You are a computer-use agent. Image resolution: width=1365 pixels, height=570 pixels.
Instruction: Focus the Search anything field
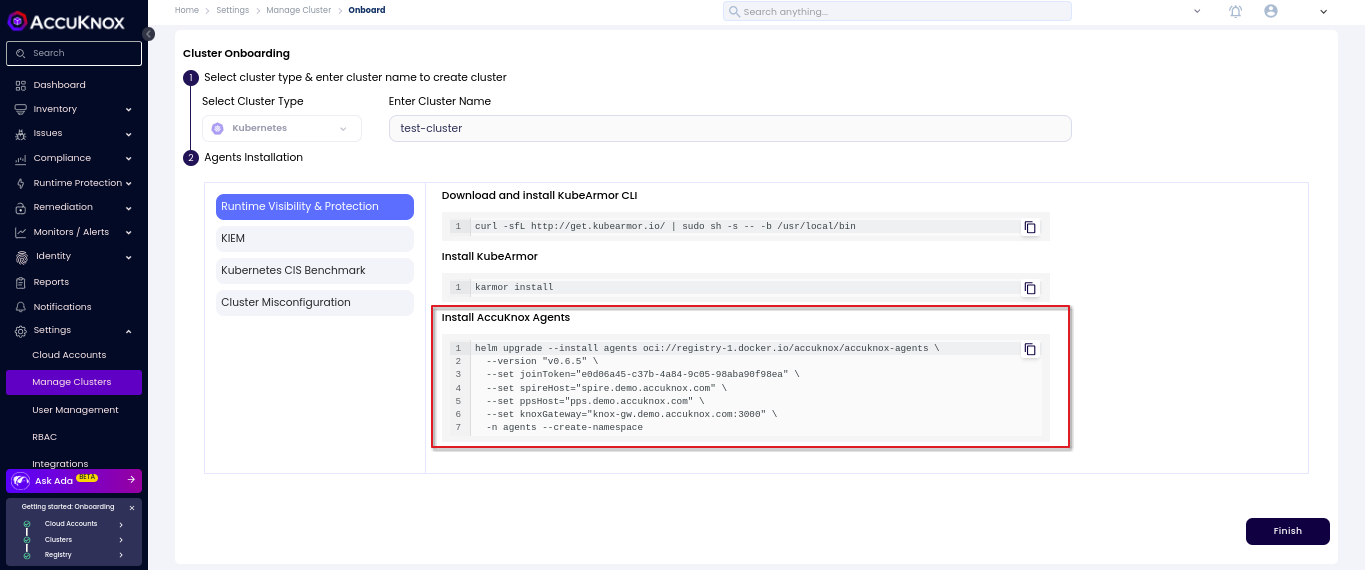pyautogui.click(x=897, y=11)
